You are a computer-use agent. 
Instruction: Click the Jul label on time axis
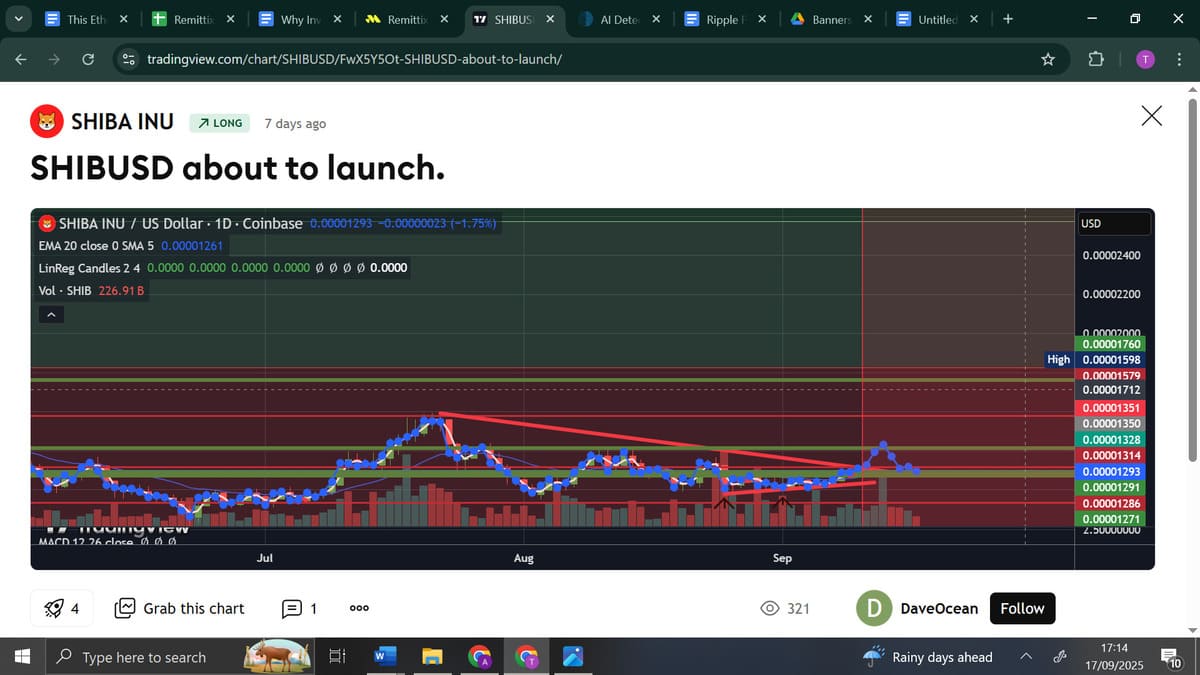[265, 558]
